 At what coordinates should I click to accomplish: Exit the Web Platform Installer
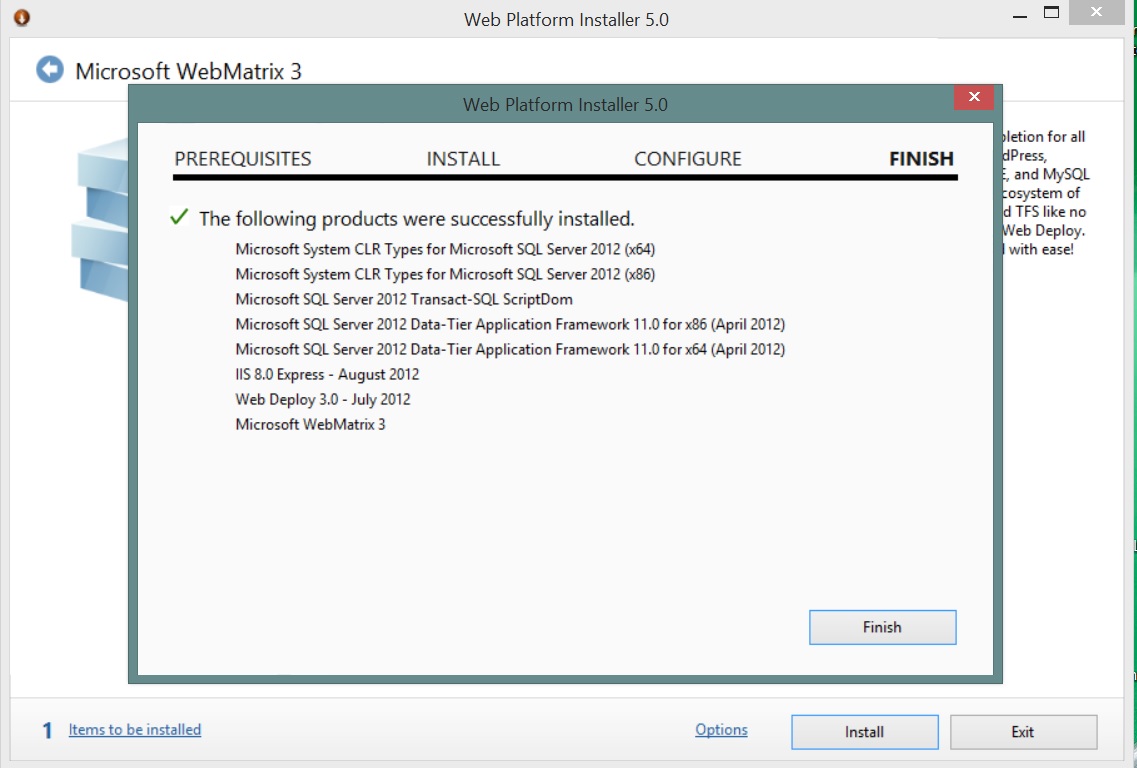point(1023,732)
